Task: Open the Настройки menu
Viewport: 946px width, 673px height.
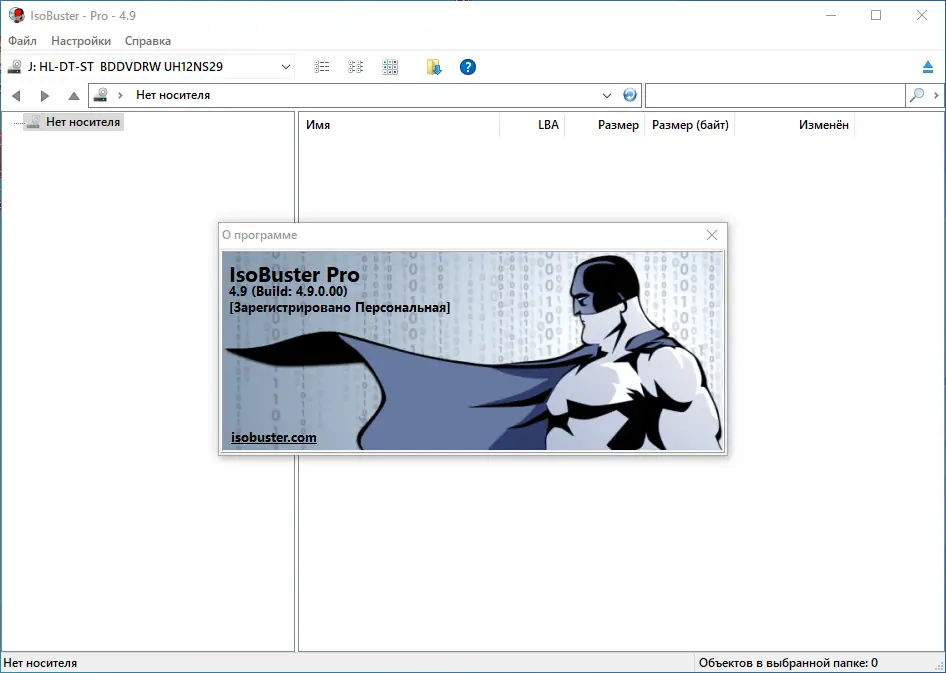Action: coord(81,41)
